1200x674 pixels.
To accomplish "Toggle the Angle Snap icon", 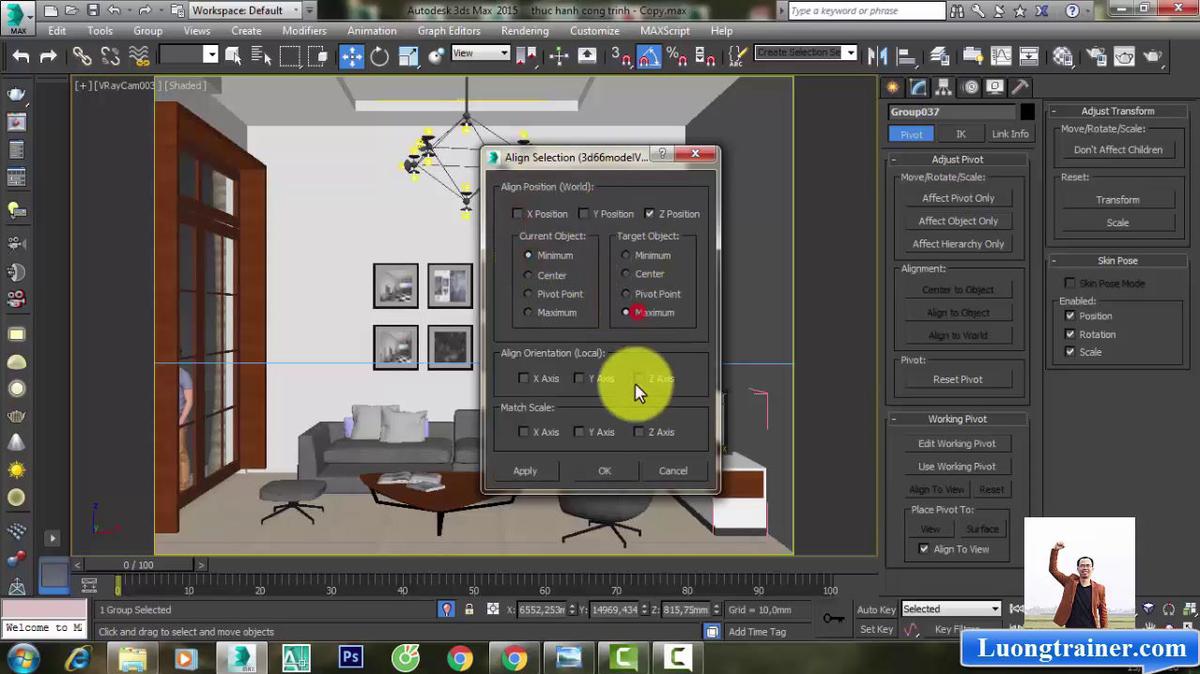I will (x=649, y=56).
